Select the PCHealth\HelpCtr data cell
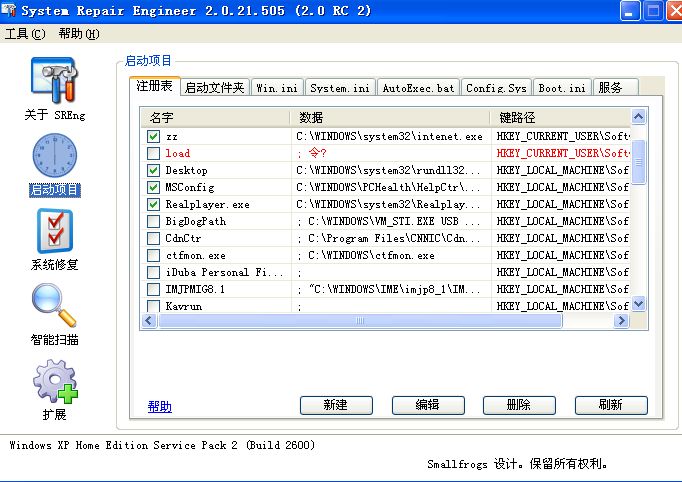The width and height of the screenshot is (682, 482). [388, 187]
